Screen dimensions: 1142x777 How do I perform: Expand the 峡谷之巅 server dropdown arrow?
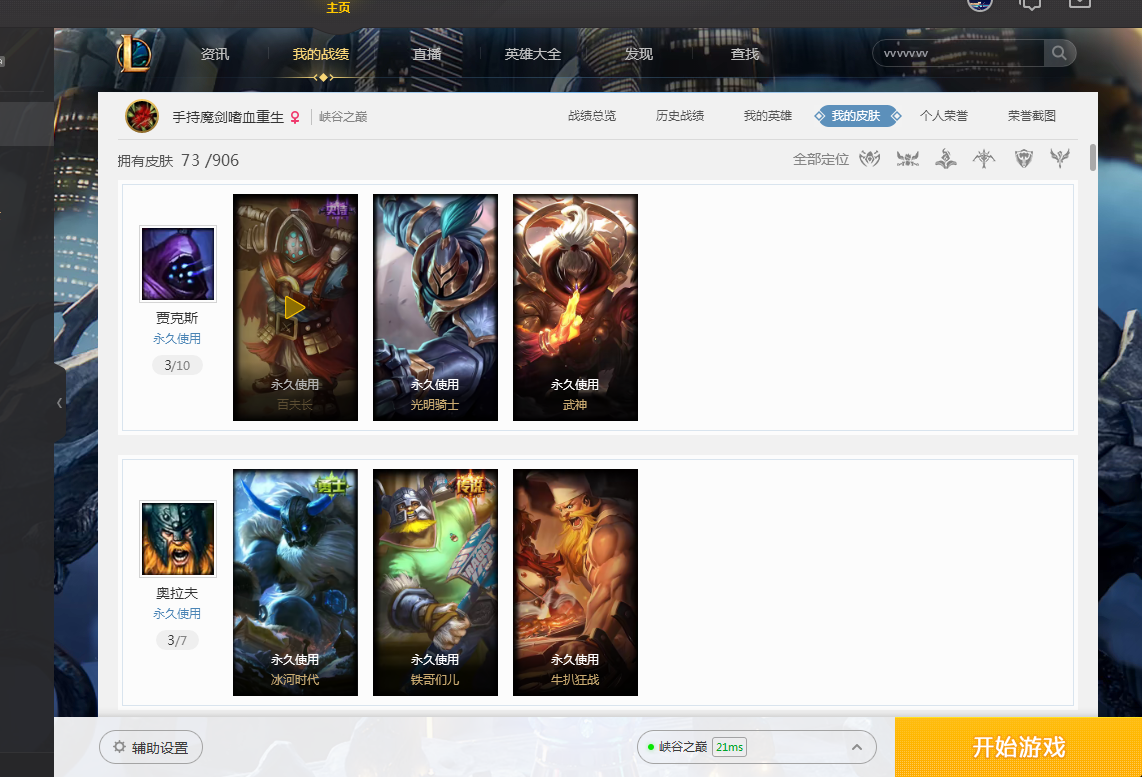point(856,747)
